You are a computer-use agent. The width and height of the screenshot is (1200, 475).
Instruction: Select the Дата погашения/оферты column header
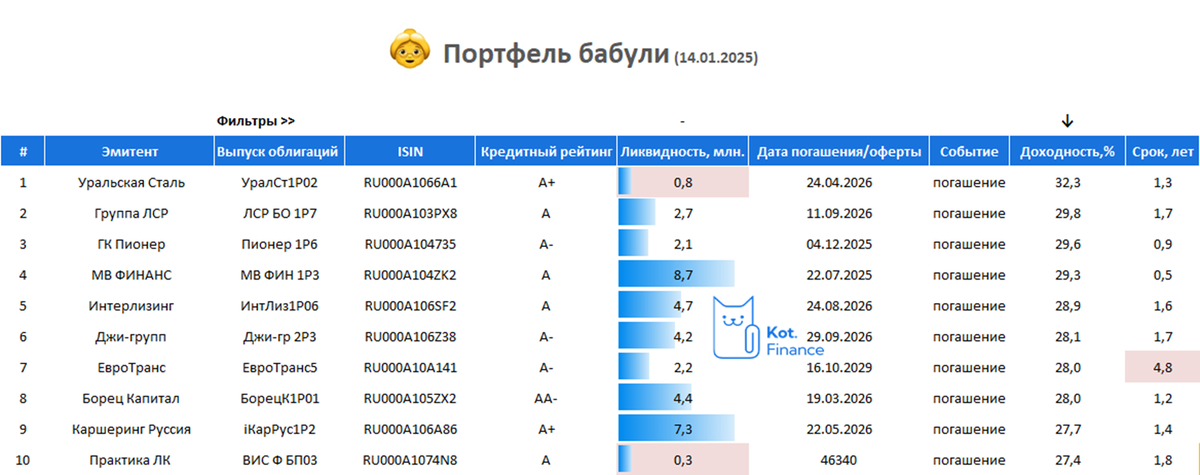click(839, 152)
